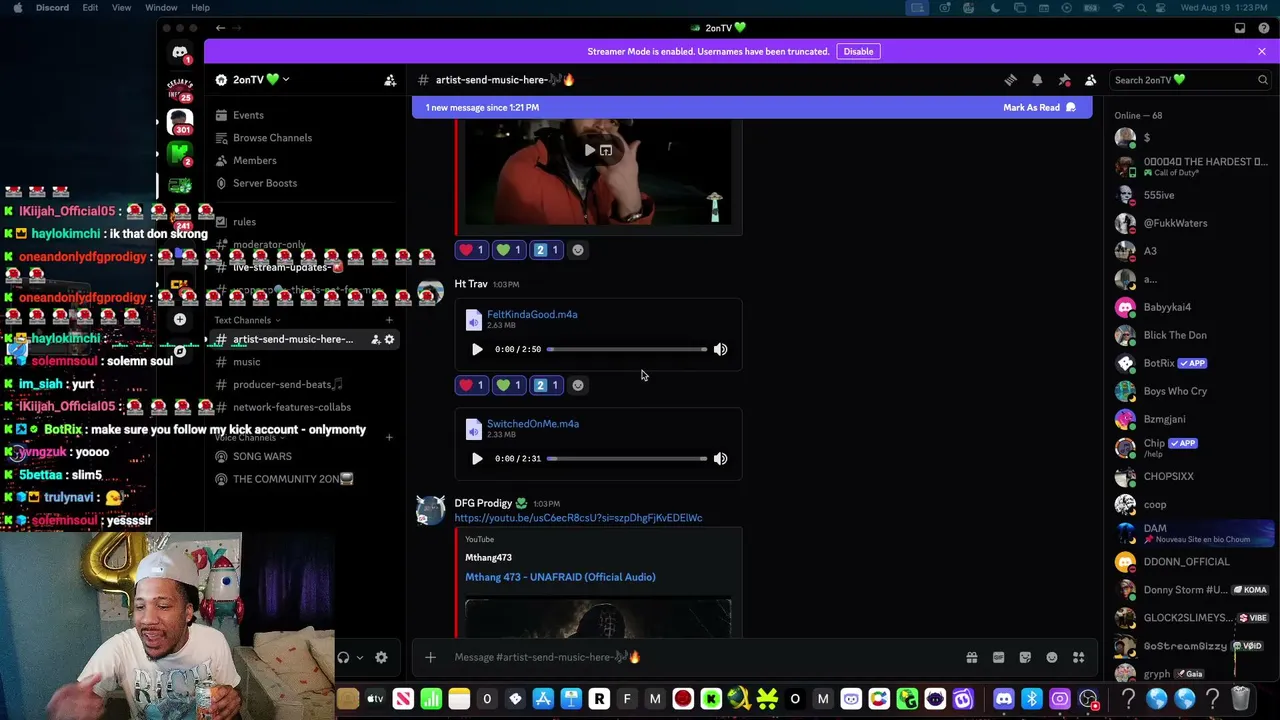Mute SwitchedOnMe.m4a audio volume

pos(720,458)
